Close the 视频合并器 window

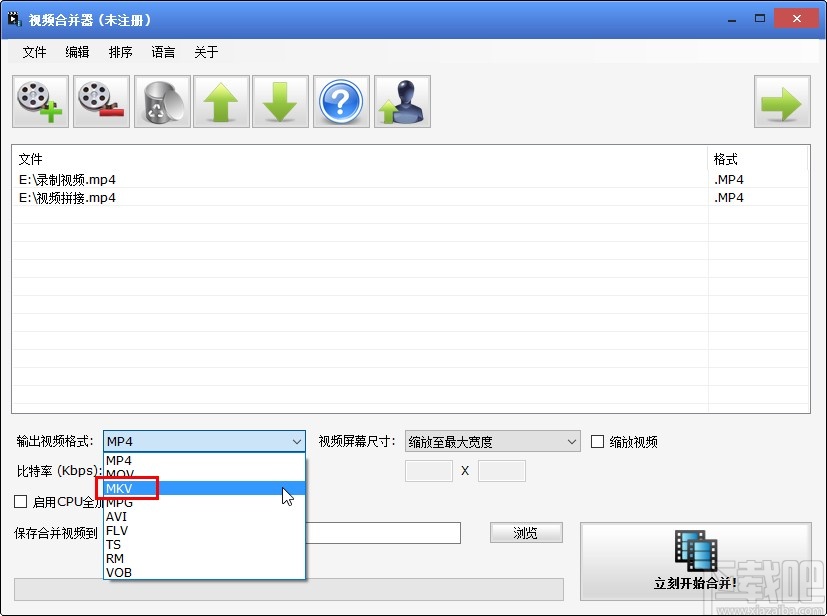(x=796, y=19)
